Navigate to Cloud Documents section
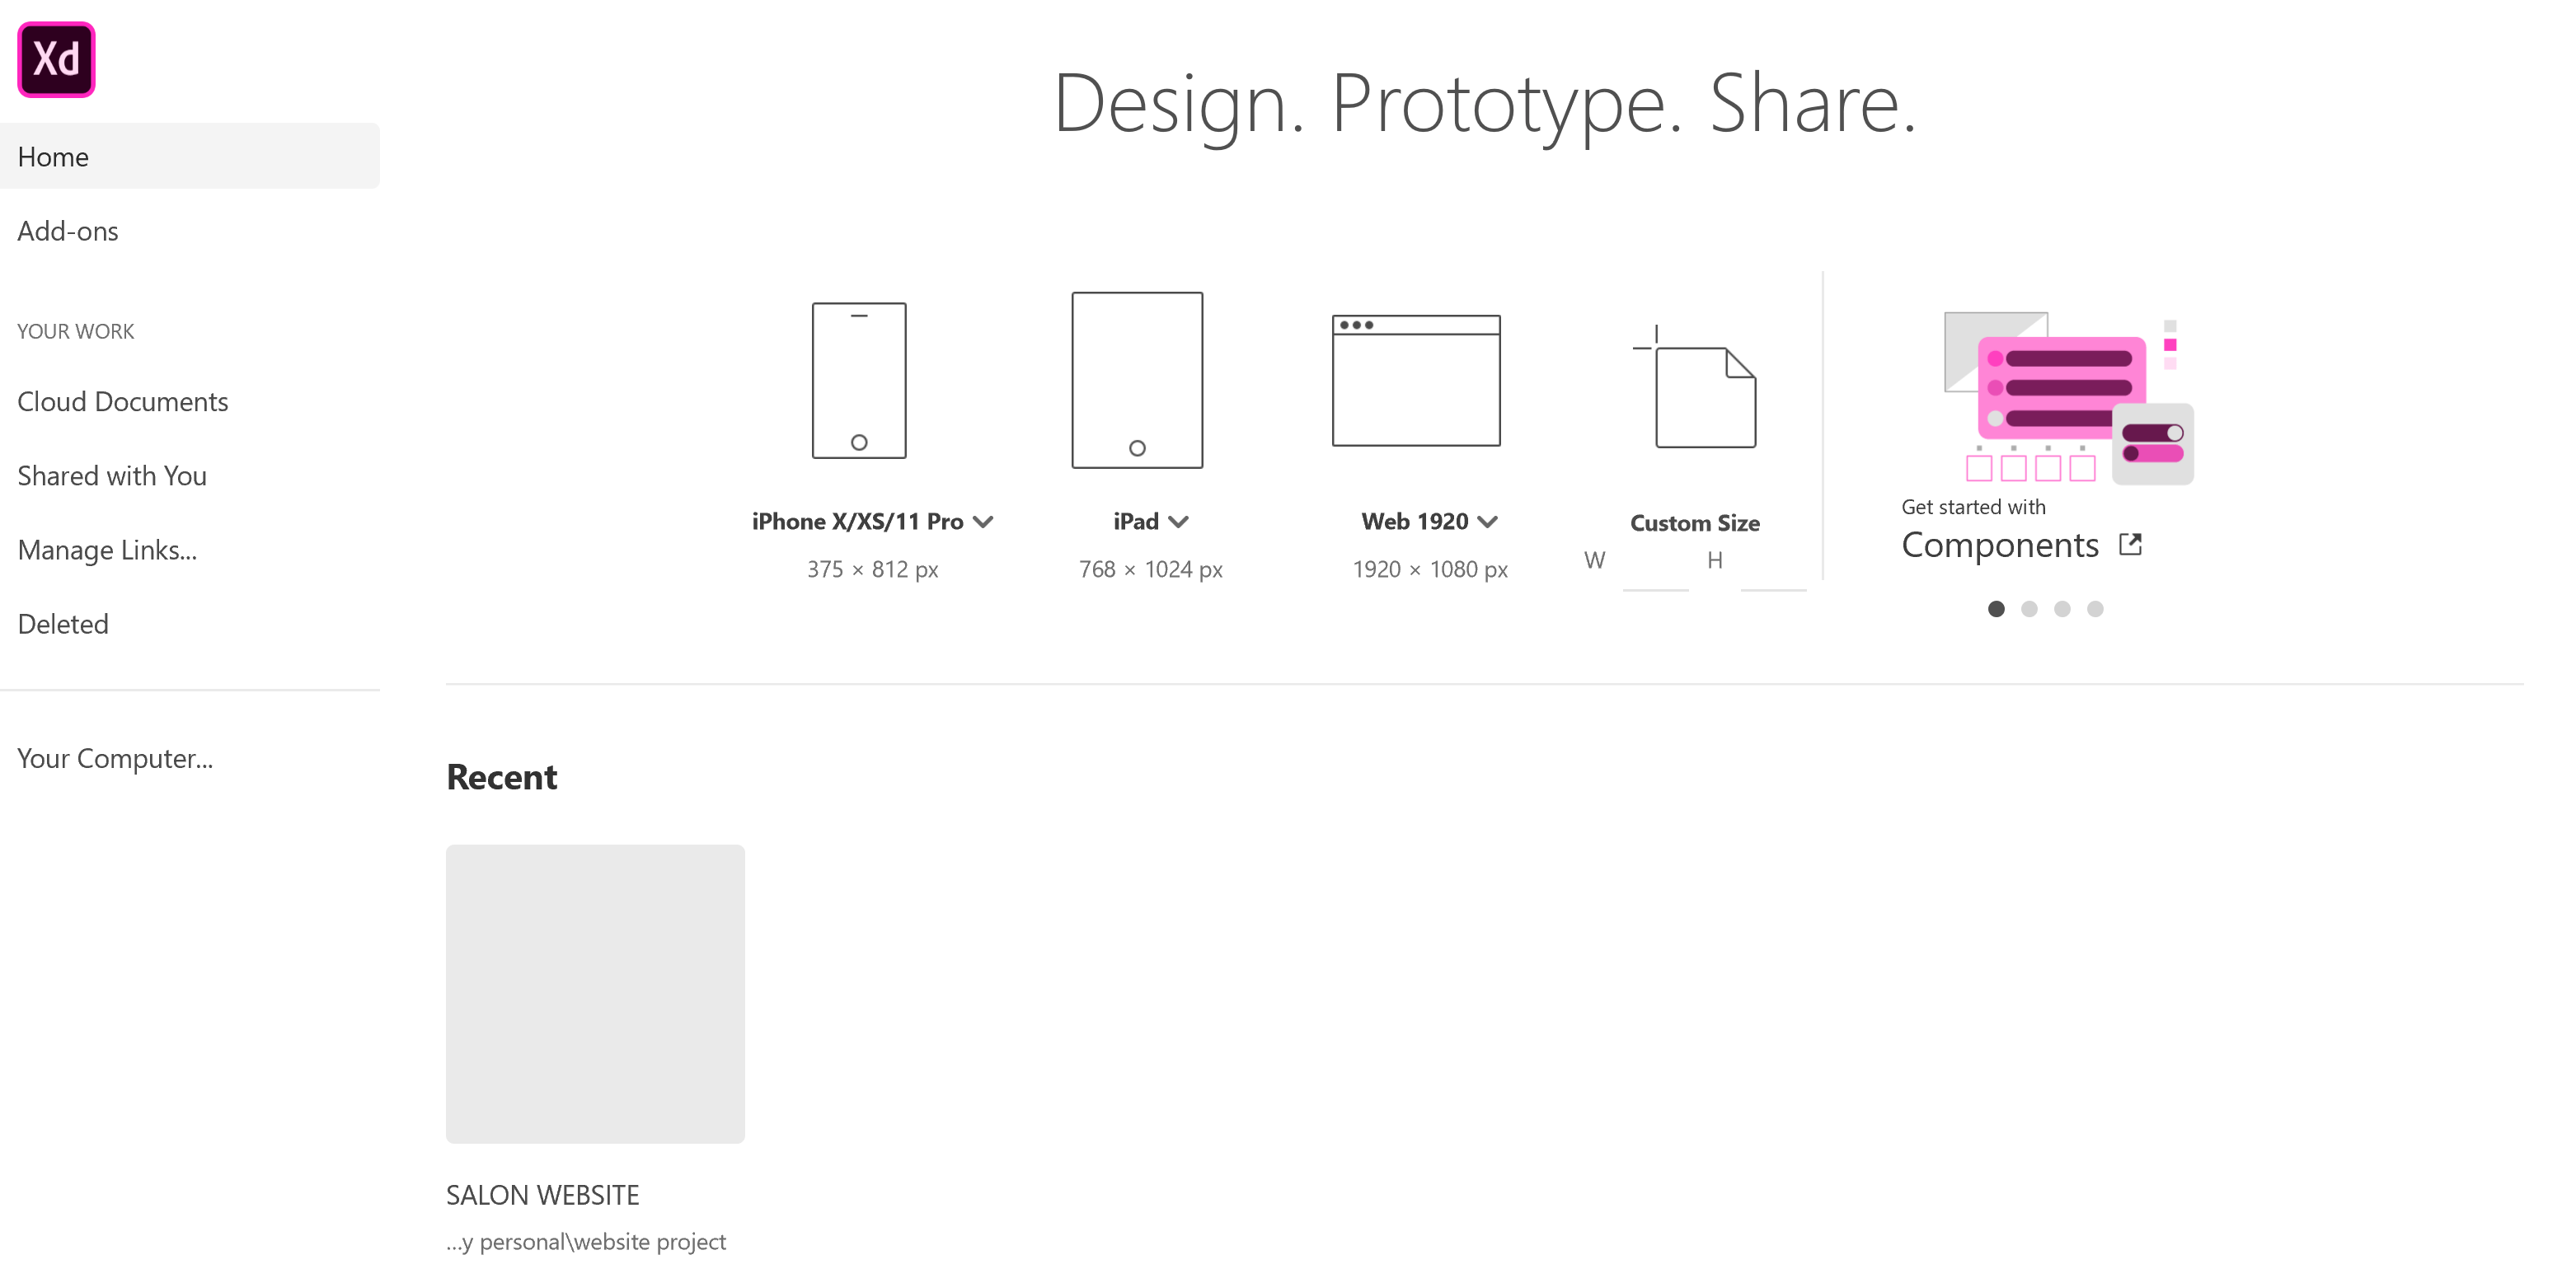 121,399
